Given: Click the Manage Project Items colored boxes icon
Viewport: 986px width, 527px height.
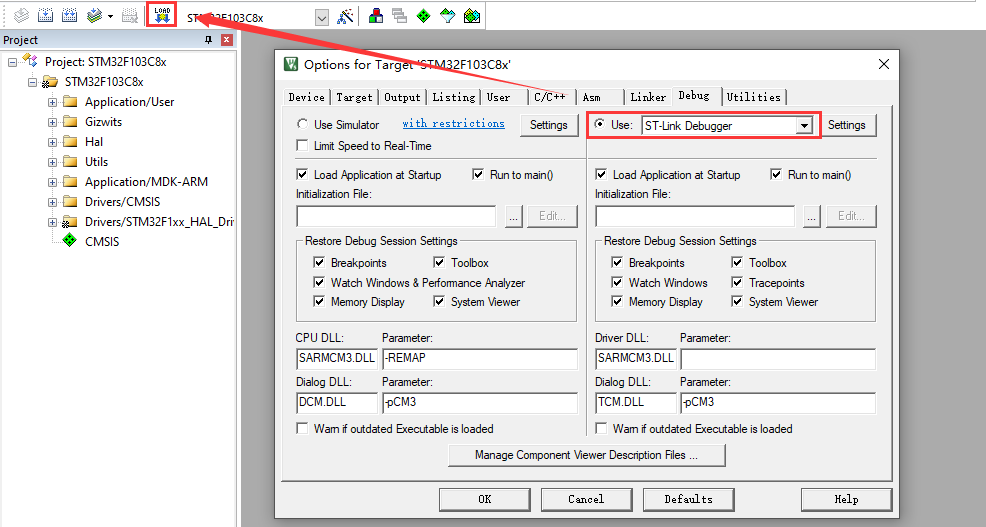Looking at the screenshot, I should [376, 16].
